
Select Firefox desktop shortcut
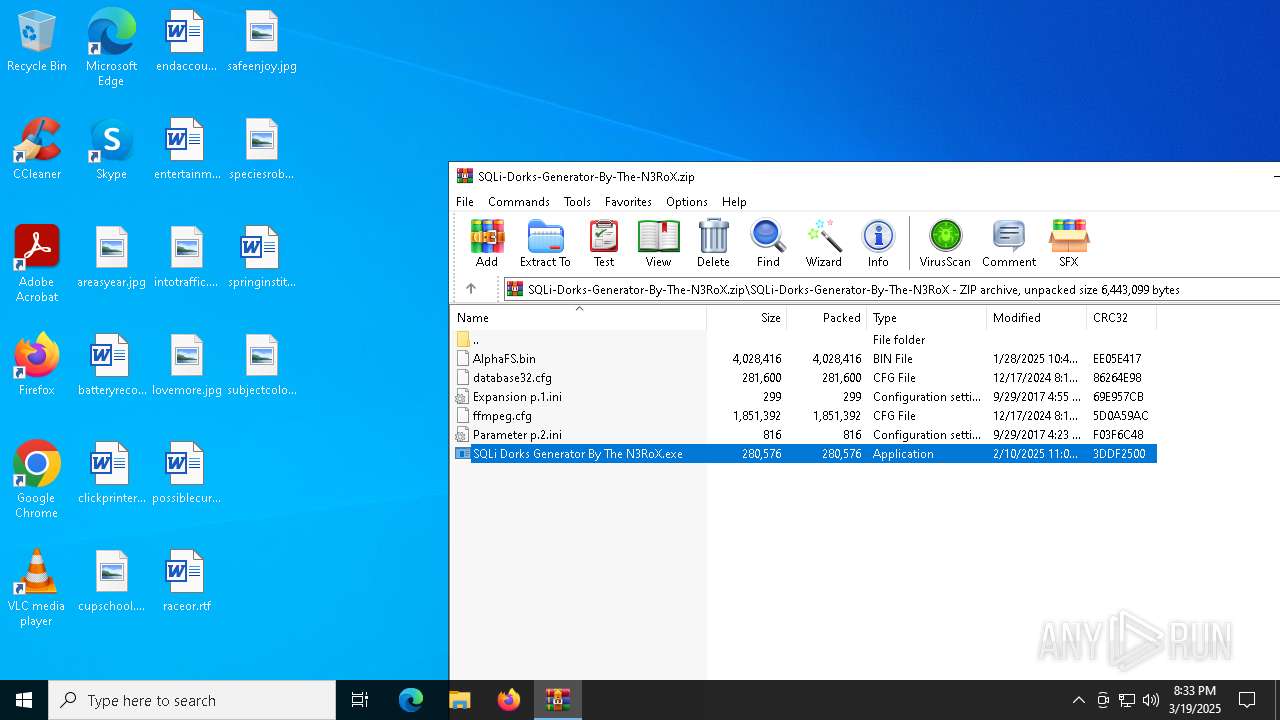(x=37, y=365)
